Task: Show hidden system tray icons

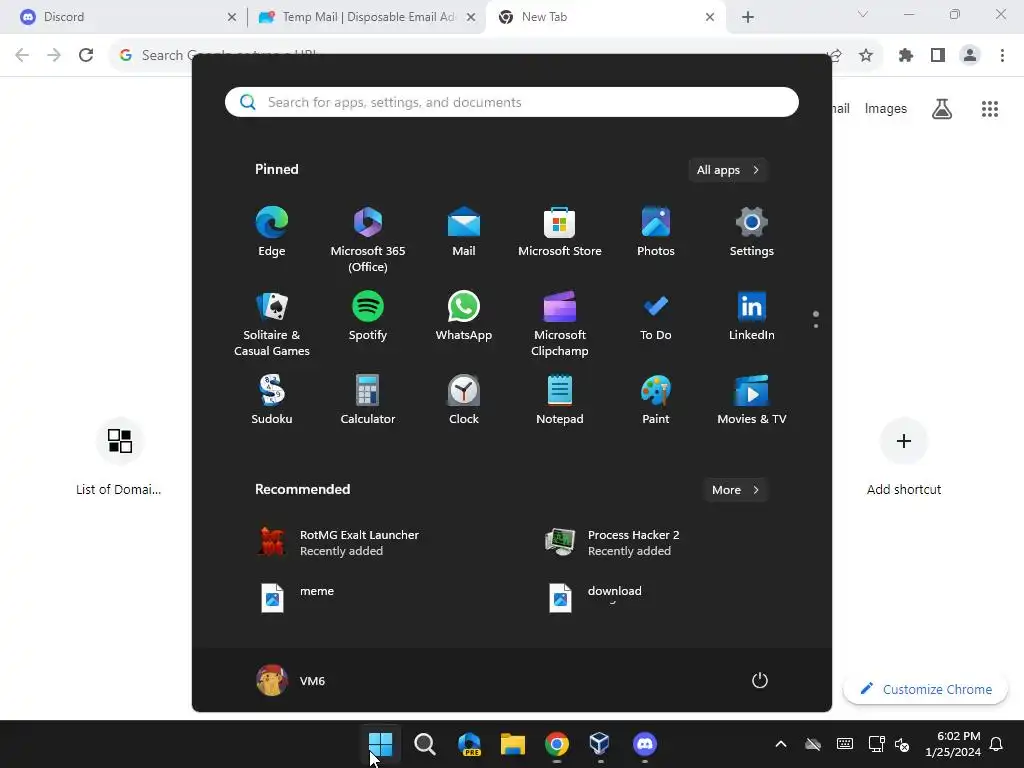Action: pos(780,744)
